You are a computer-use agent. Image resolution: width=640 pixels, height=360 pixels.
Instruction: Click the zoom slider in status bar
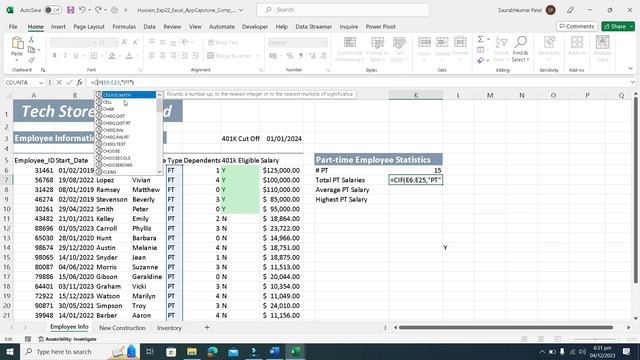(594, 339)
